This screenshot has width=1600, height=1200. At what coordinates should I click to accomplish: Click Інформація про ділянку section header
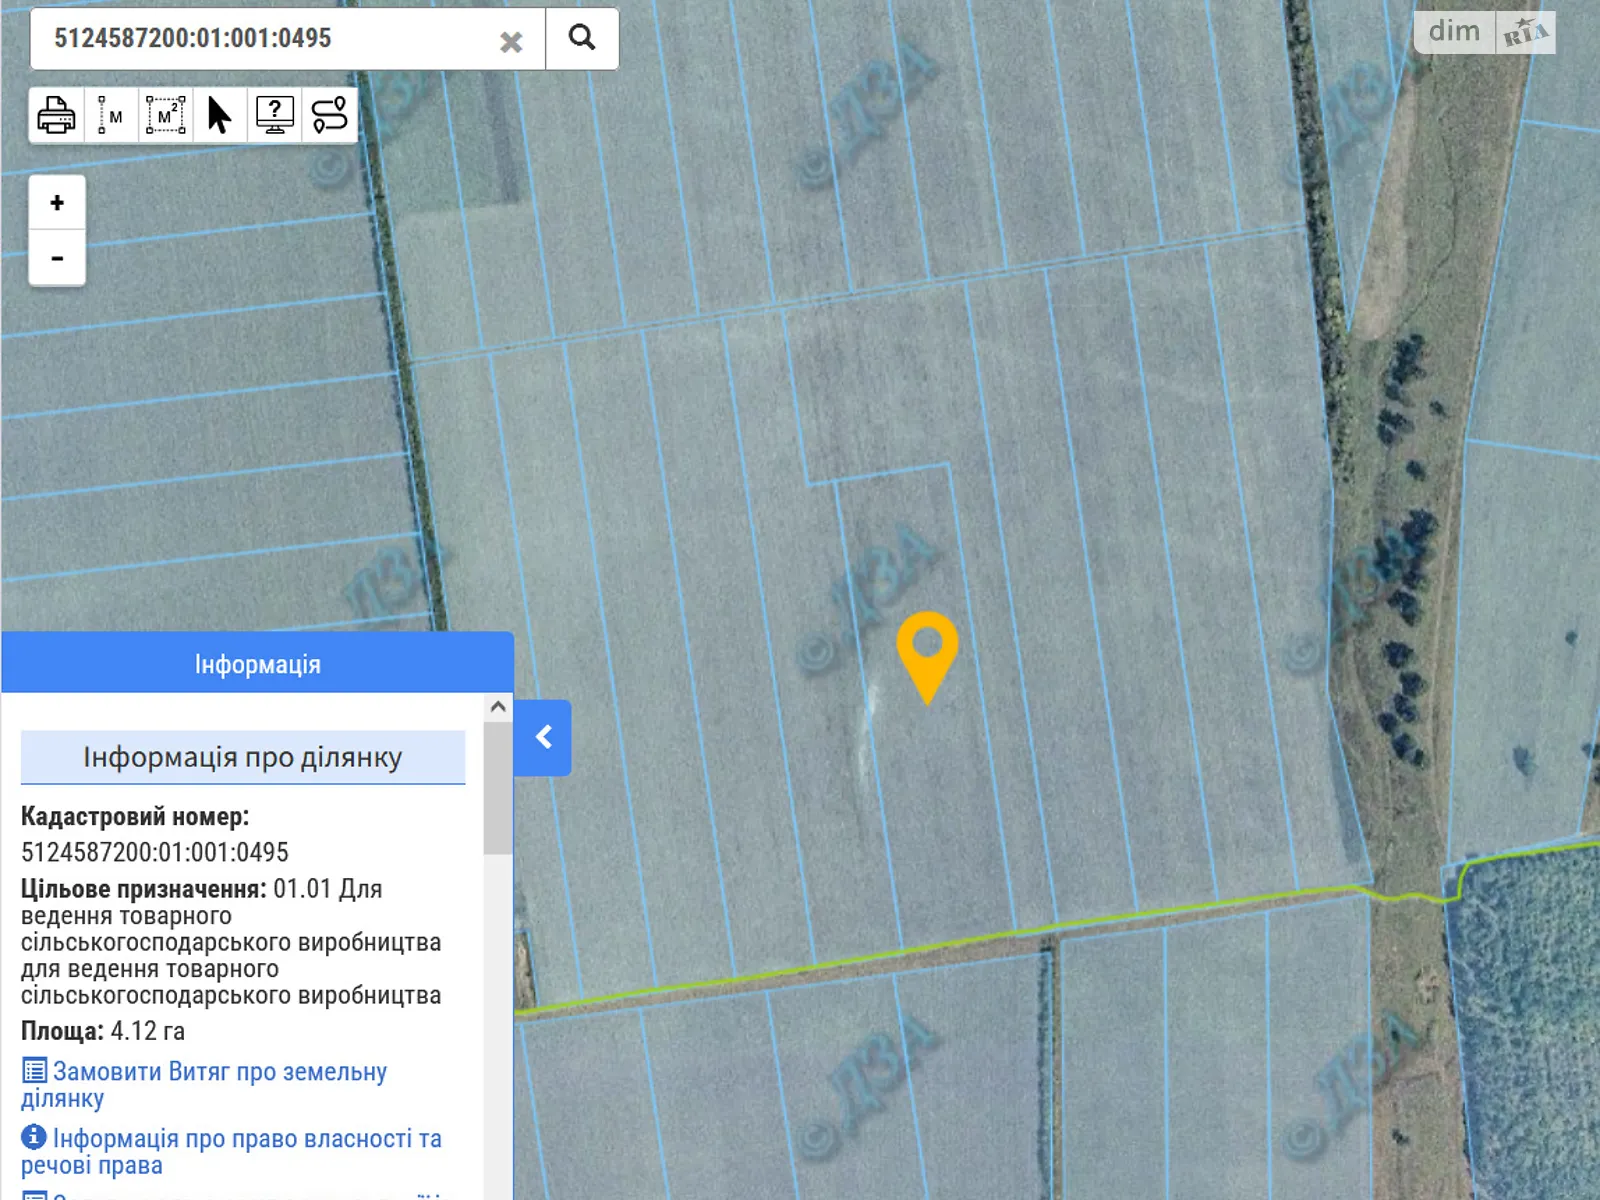(x=243, y=757)
